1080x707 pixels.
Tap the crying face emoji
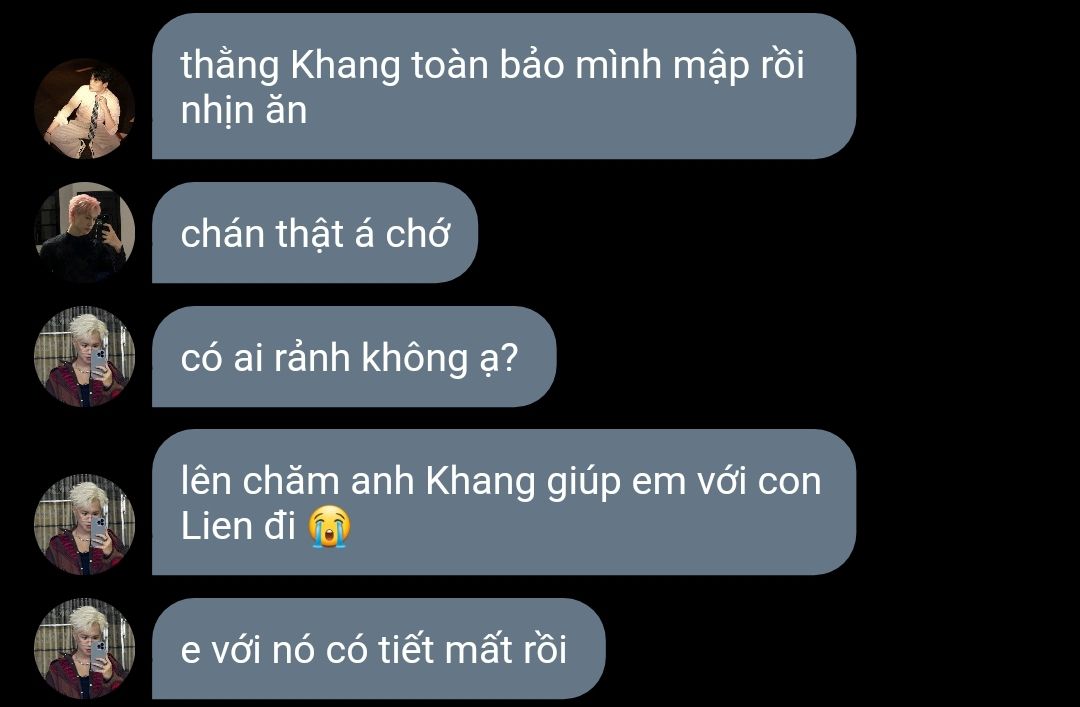click(329, 526)
